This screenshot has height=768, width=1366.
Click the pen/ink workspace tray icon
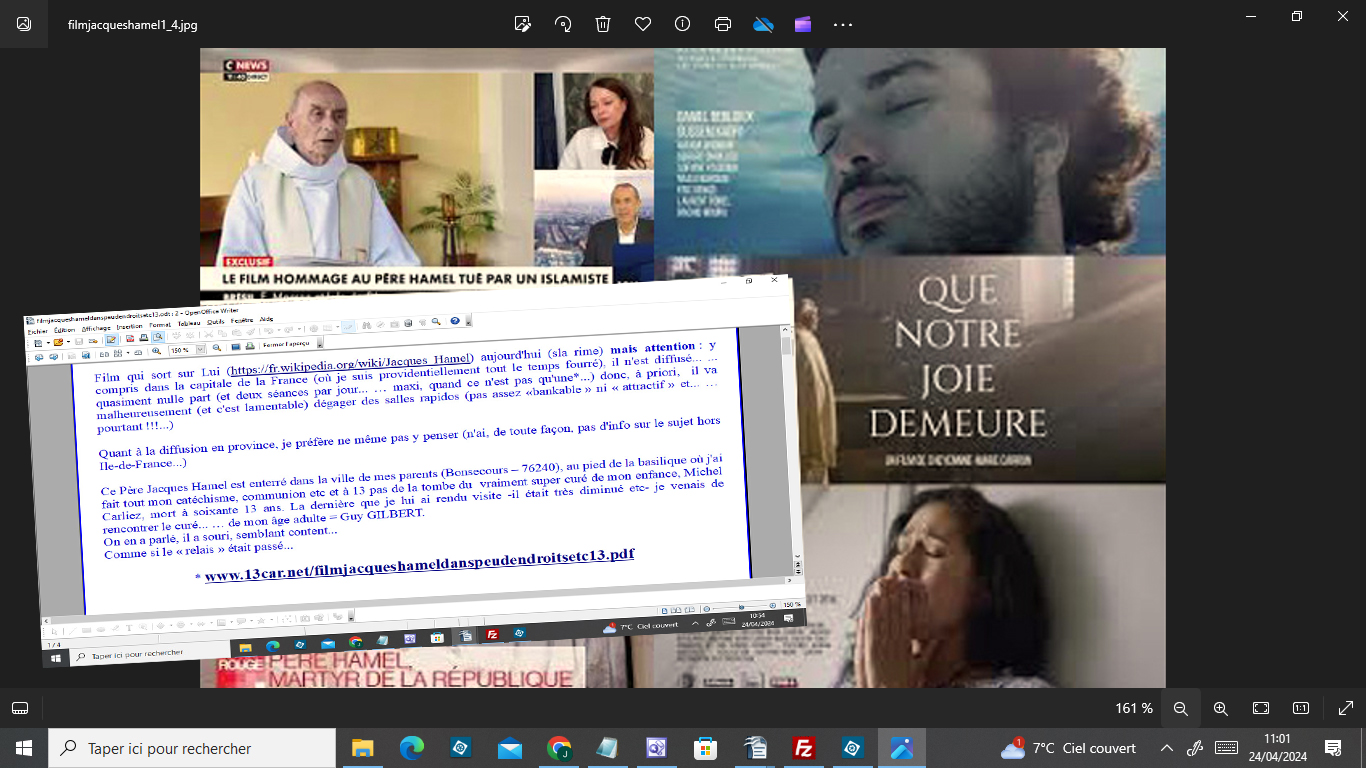click(x=1194, y=748)
